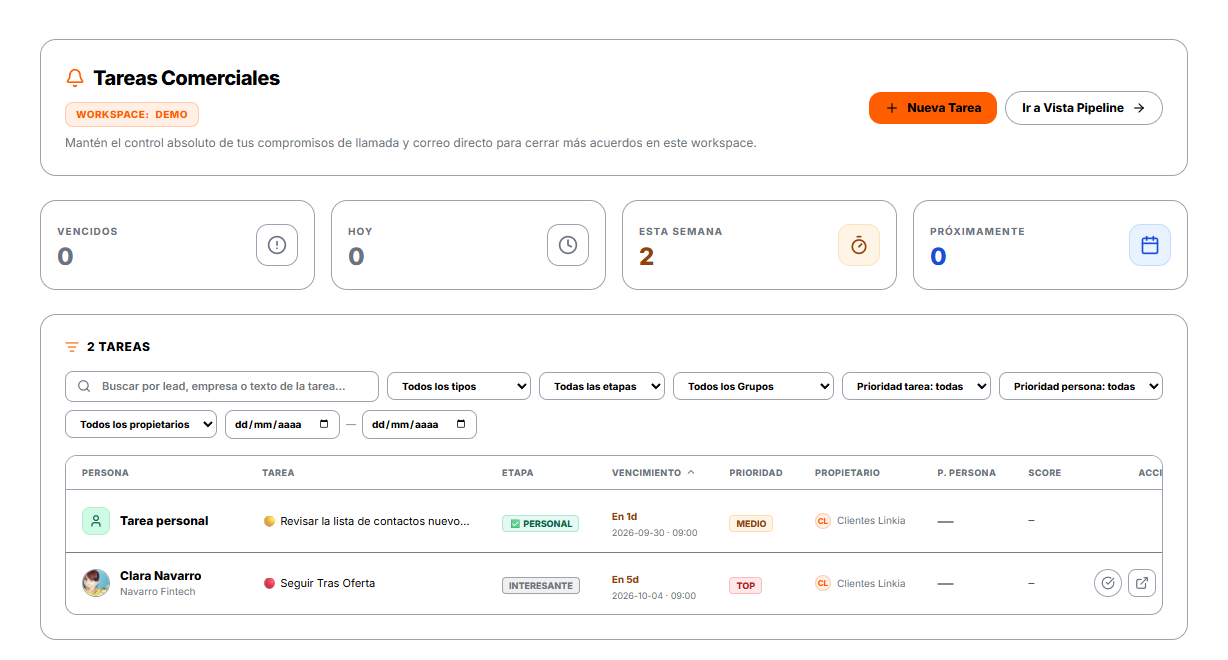Select the Hoy summary card
Screen dimensions: 1228x660
468,245
